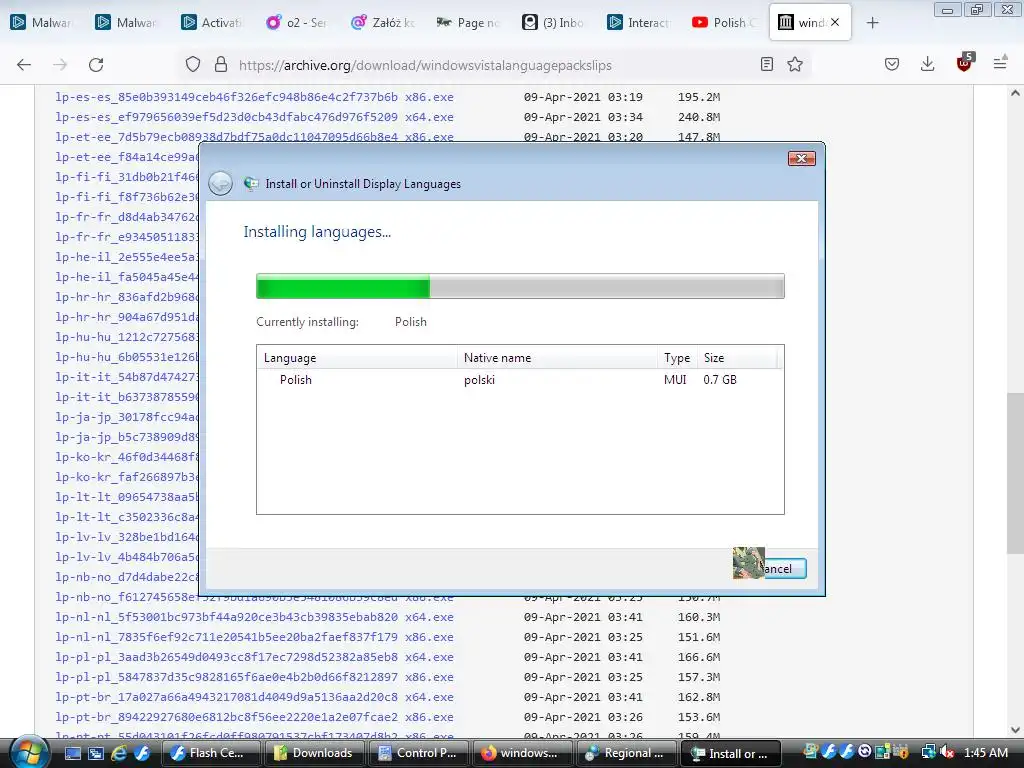The image size is (1024, 768).
Task: Click the volume muted tray icon
Action: [x=946, y=753]
